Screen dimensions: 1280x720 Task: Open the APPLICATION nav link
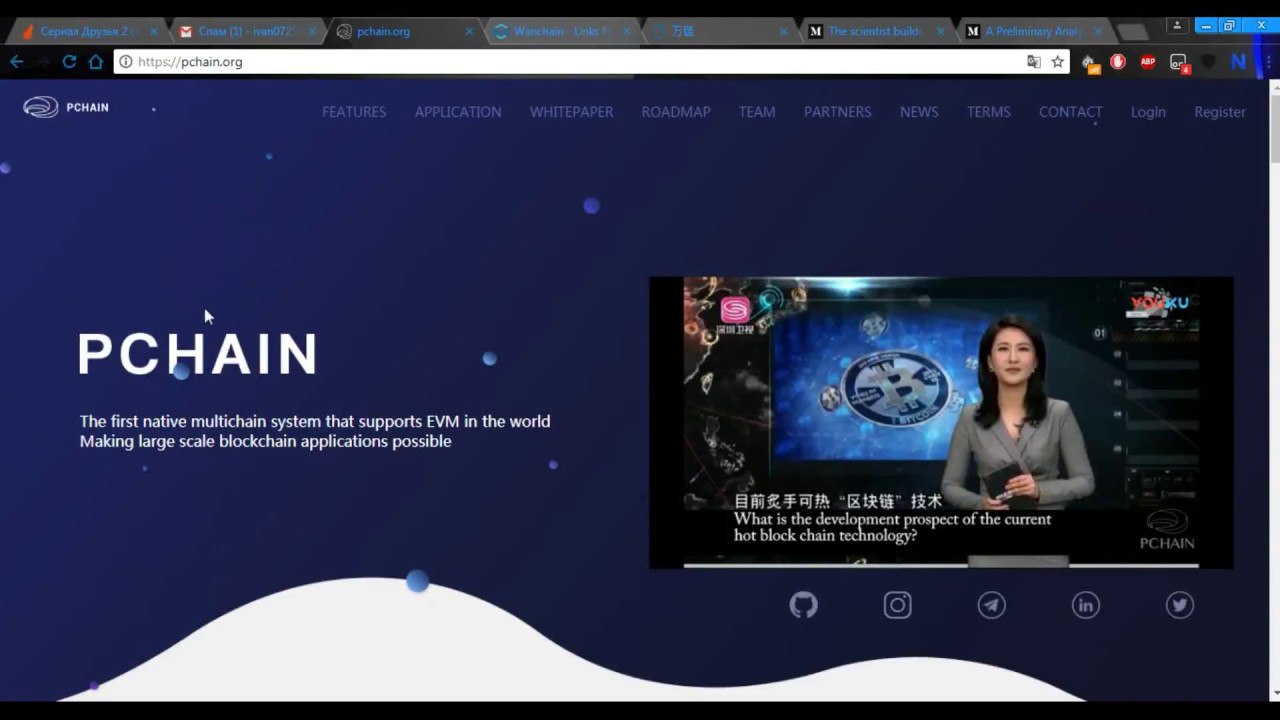458,112
